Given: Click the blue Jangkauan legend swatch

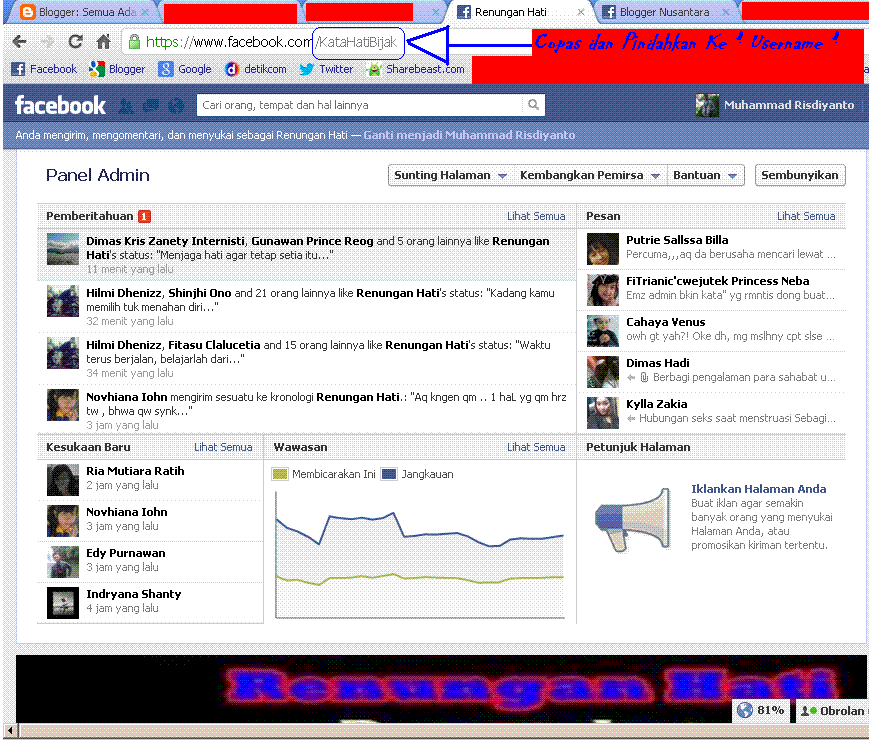Looking at the screenshot, I should click(x=389, y=475).
